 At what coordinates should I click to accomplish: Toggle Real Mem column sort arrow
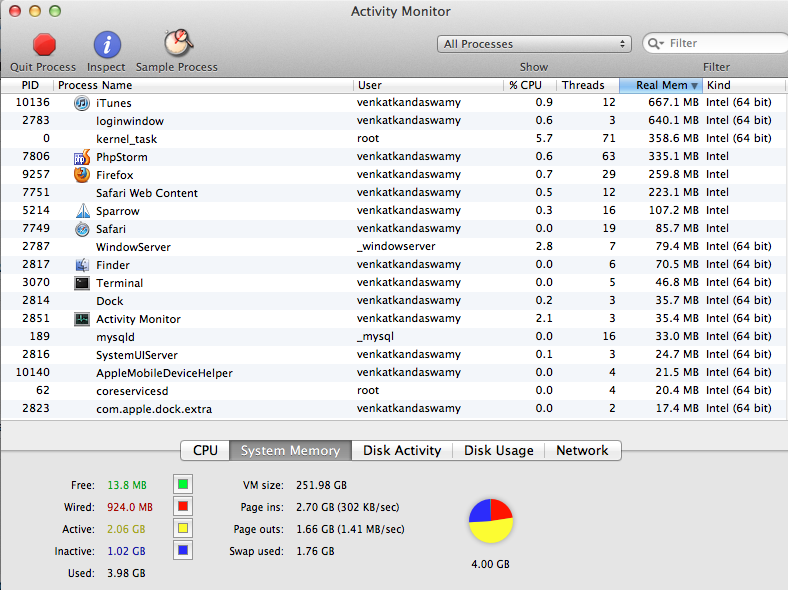click(695, 86)
